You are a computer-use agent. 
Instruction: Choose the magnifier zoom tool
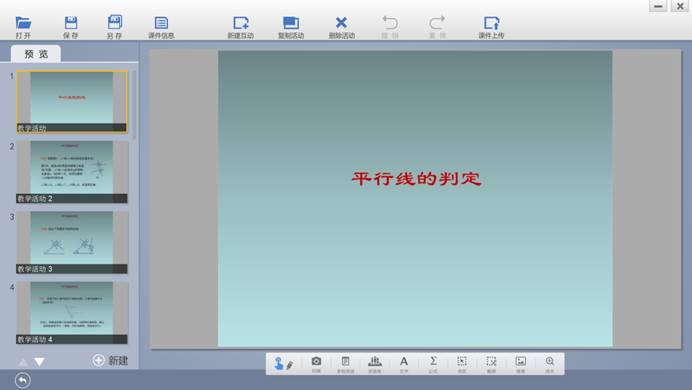(549, 364)
